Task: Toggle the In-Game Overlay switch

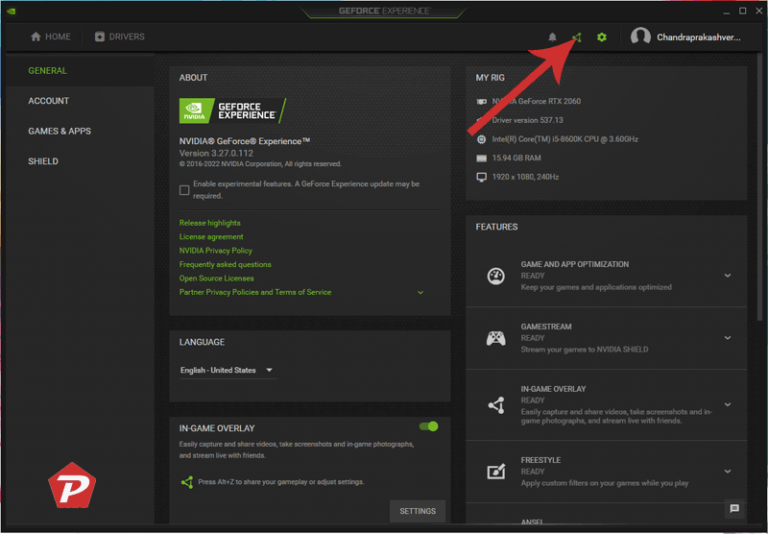Action: 429,427
